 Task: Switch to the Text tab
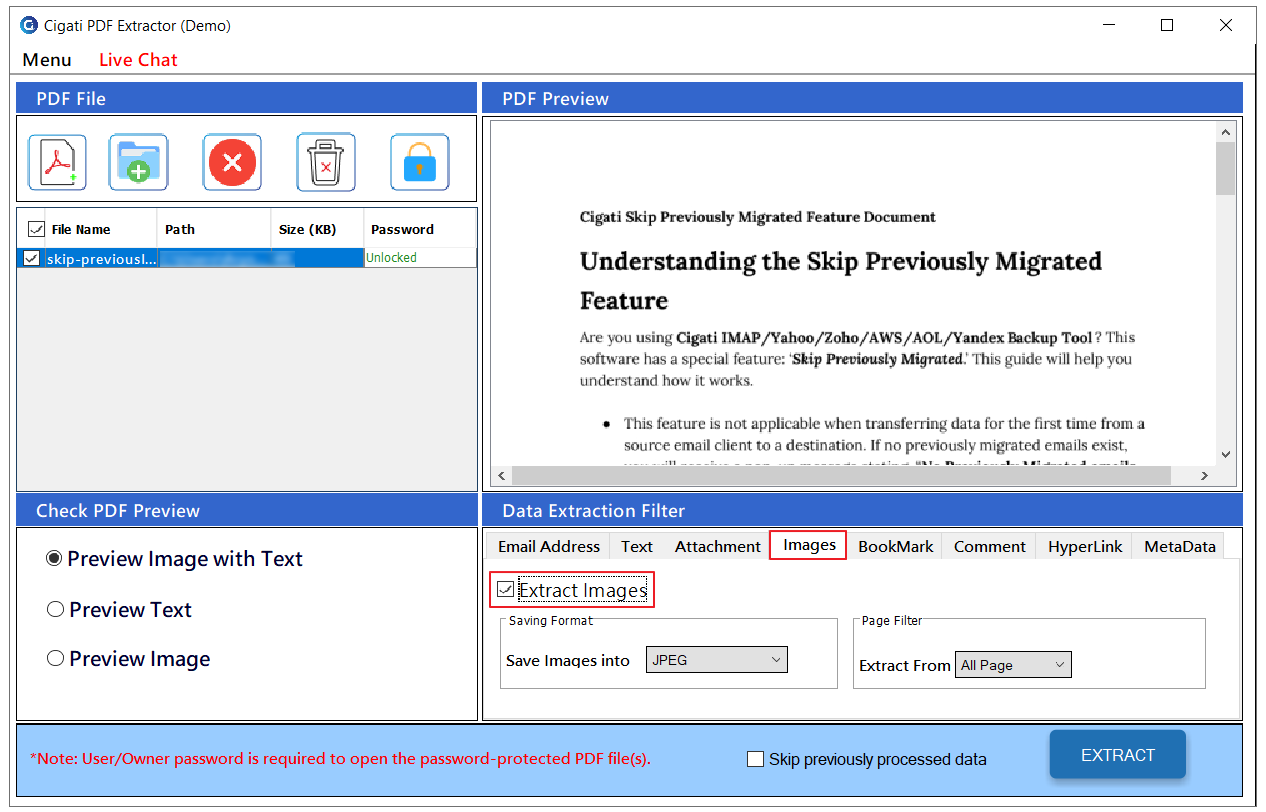[637, 546]
